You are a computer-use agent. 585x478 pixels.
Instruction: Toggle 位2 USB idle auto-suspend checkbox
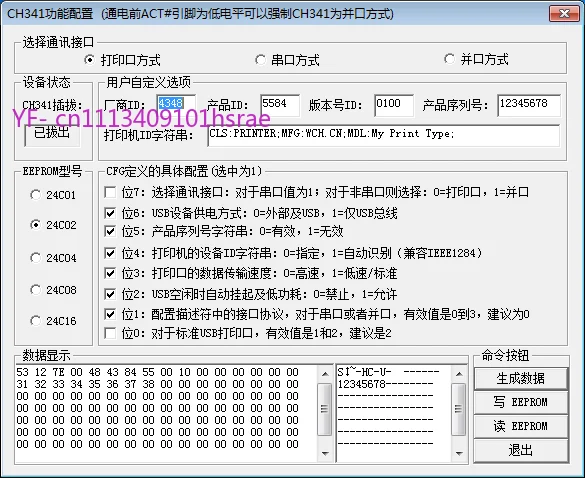[110, 294]
